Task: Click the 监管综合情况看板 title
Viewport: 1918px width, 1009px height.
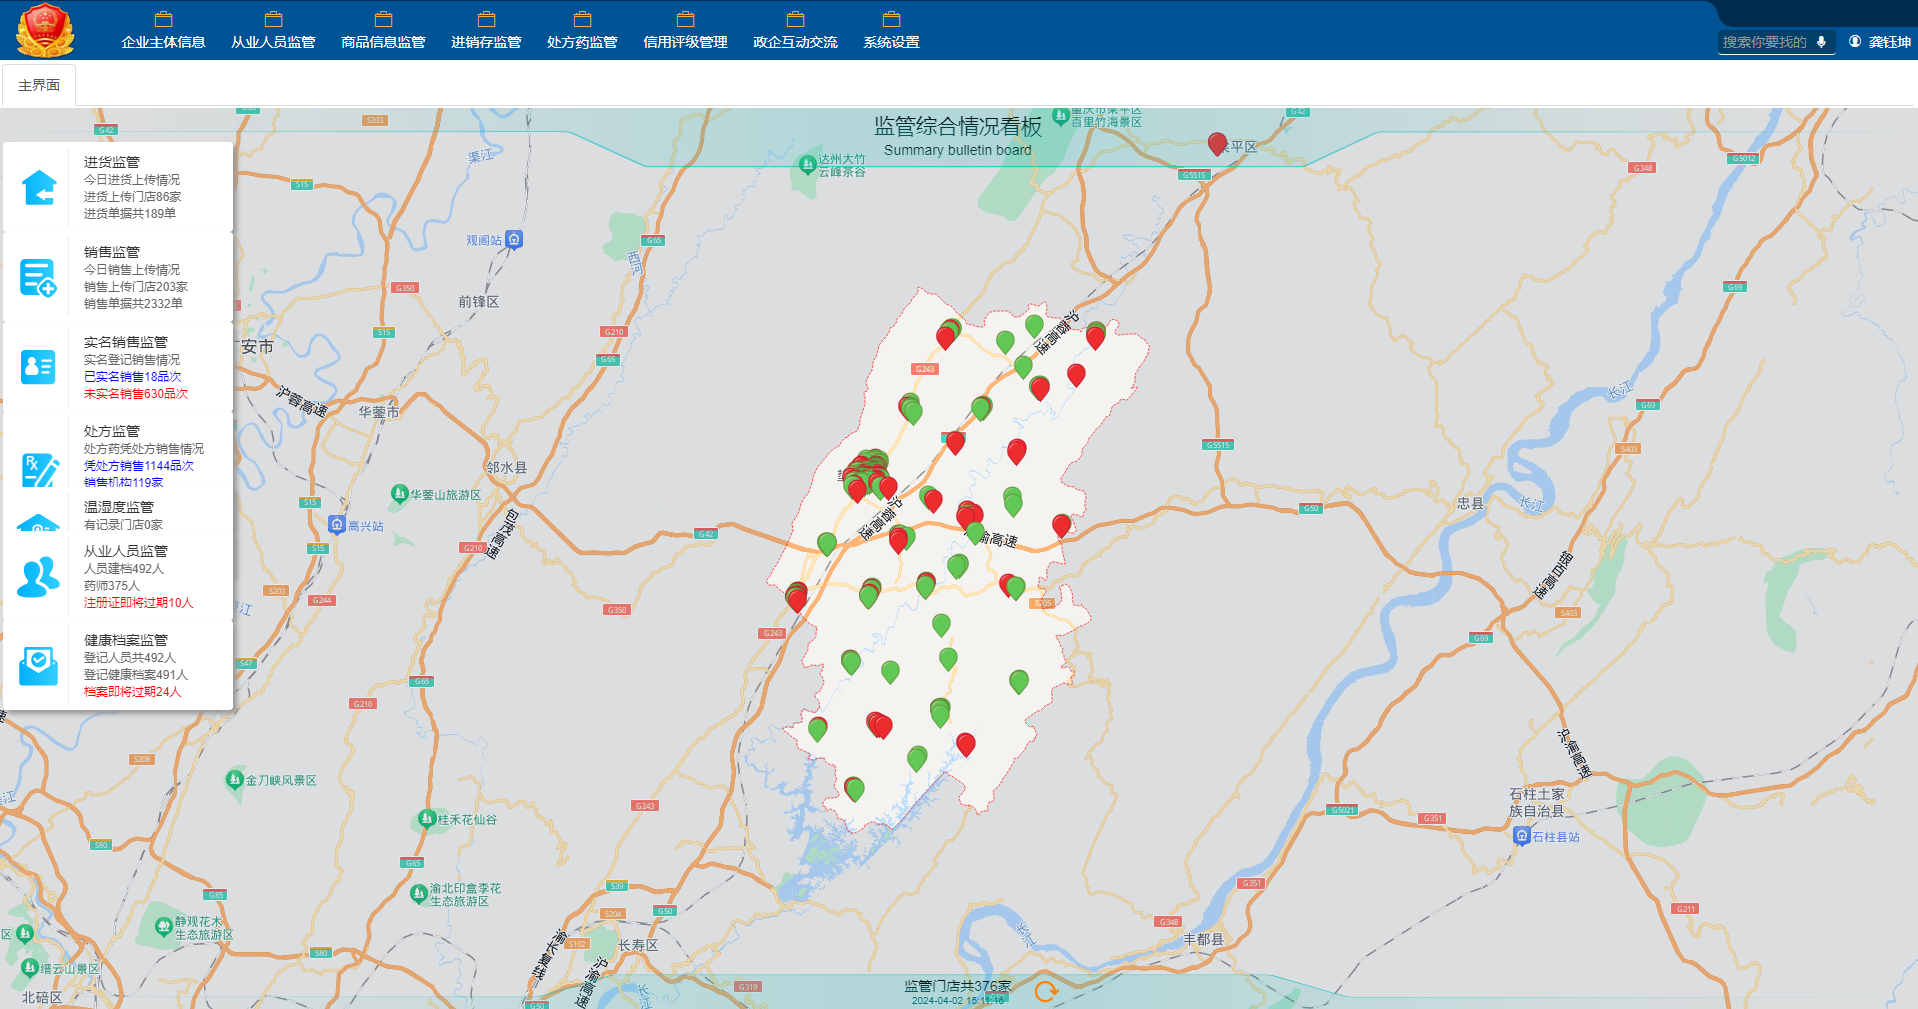Action: click(958, 126)
